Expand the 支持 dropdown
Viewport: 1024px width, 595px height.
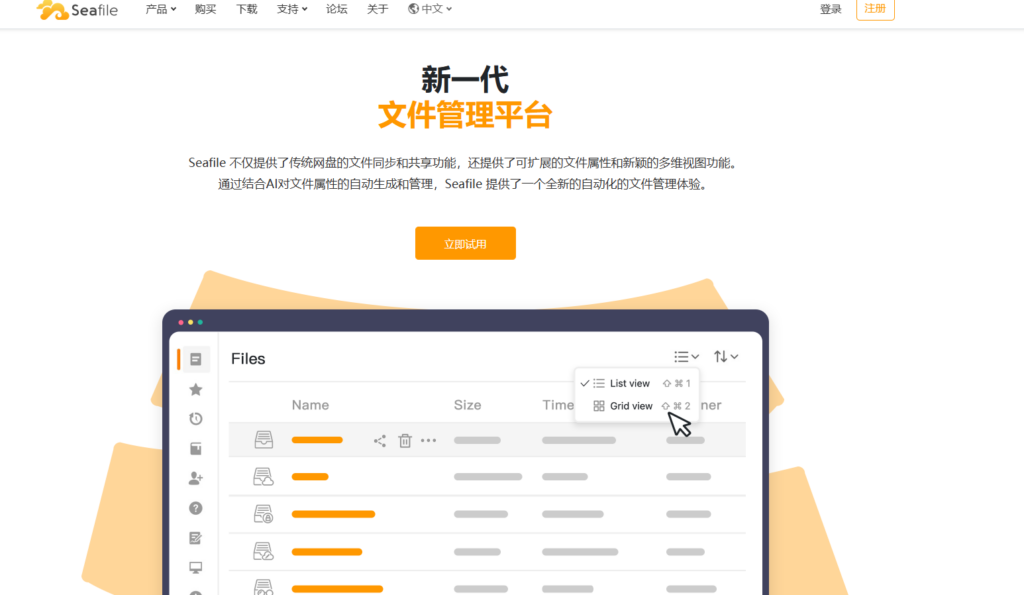tap(291, 10)
